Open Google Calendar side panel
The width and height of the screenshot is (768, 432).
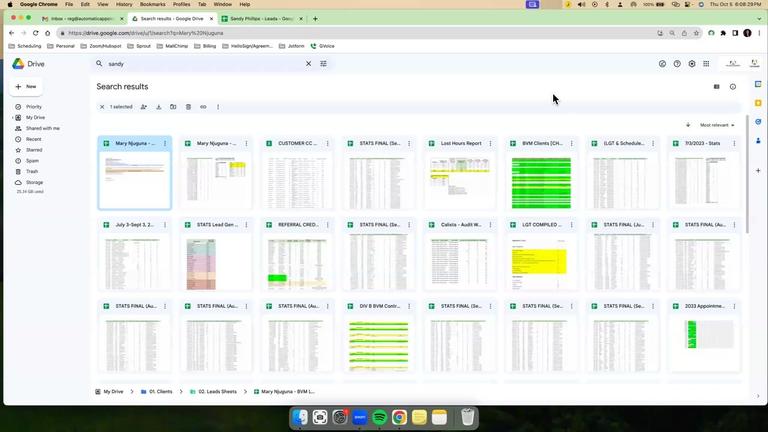[758, 84]
